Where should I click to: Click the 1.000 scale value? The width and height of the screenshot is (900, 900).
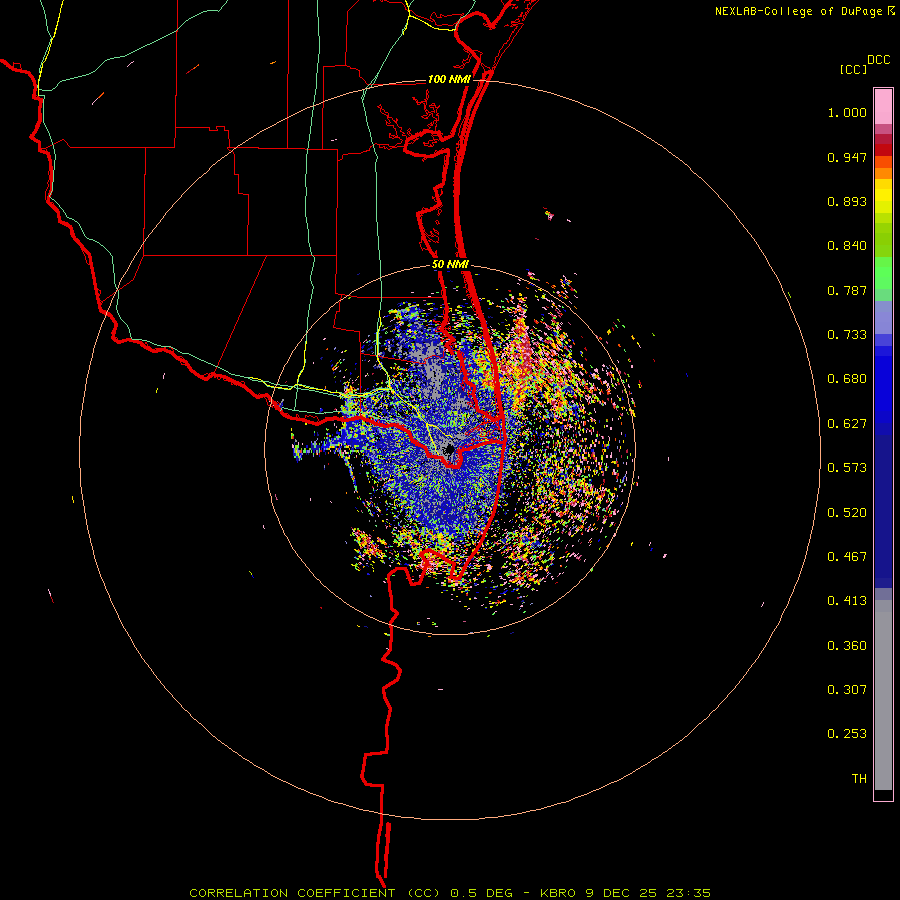tap(847, 112)
